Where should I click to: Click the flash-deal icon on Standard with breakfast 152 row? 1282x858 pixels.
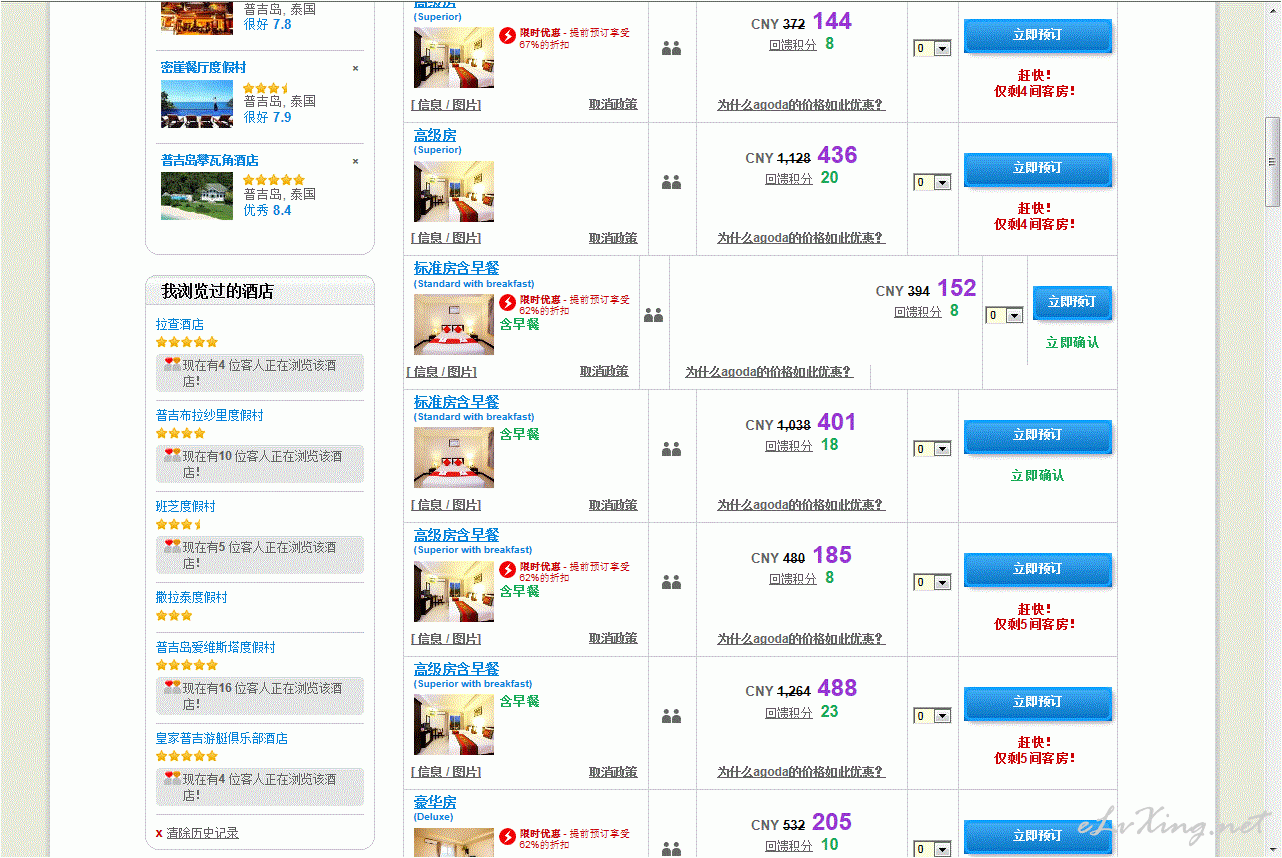(508, 302)
